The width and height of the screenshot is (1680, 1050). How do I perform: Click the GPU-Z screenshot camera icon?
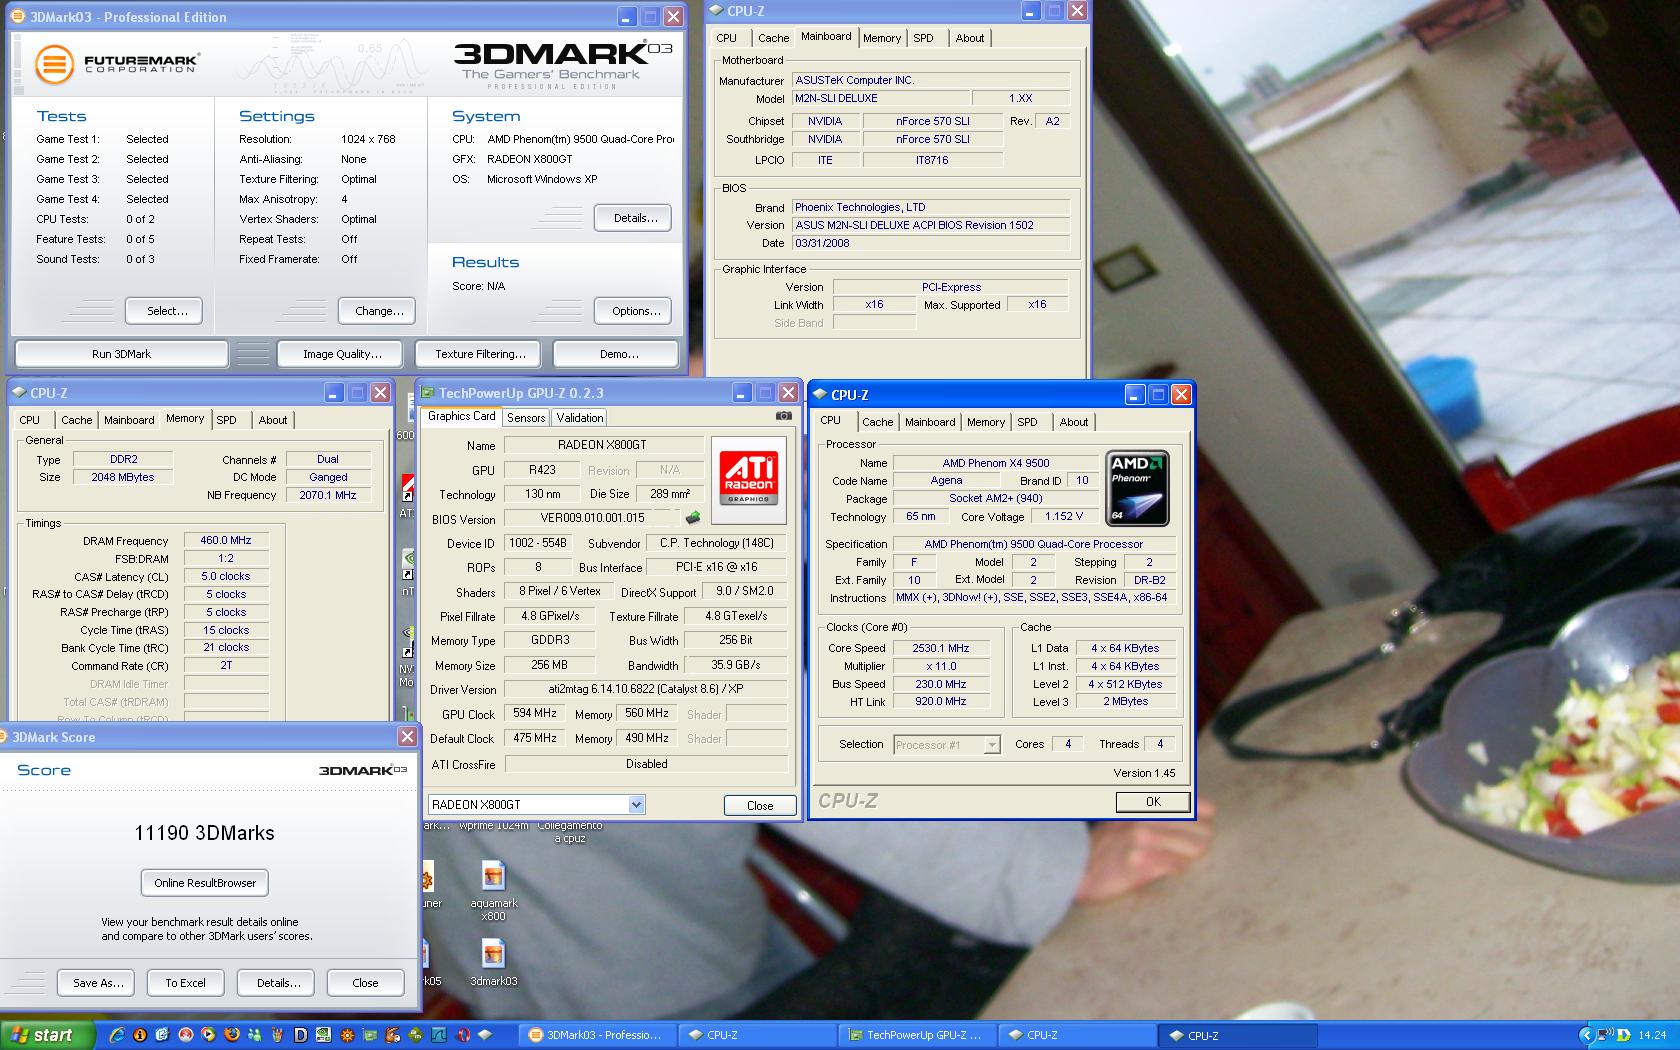click(784, 416)
